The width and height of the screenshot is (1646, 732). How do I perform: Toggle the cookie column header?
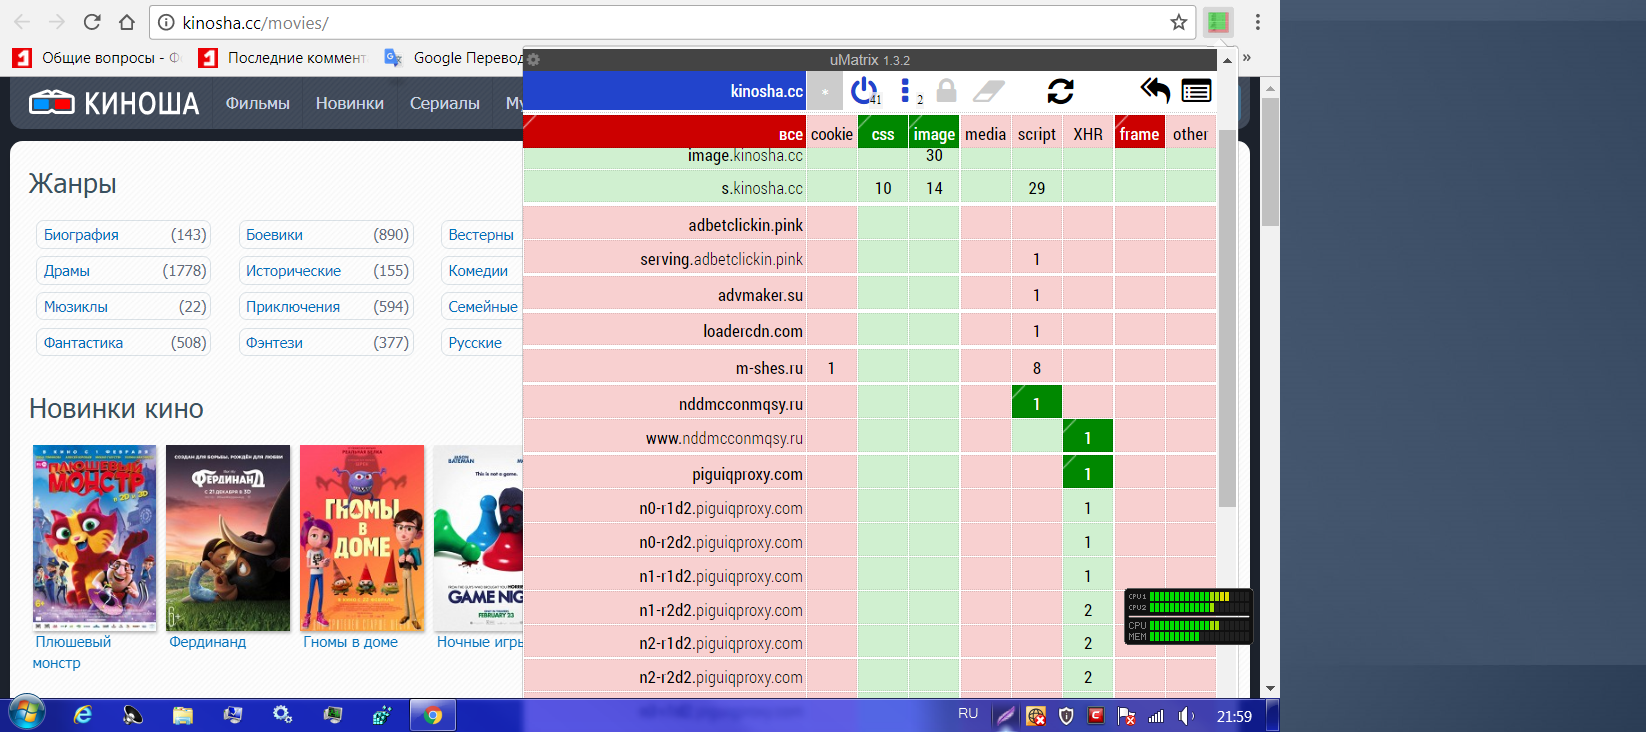[x=832, y=133]
